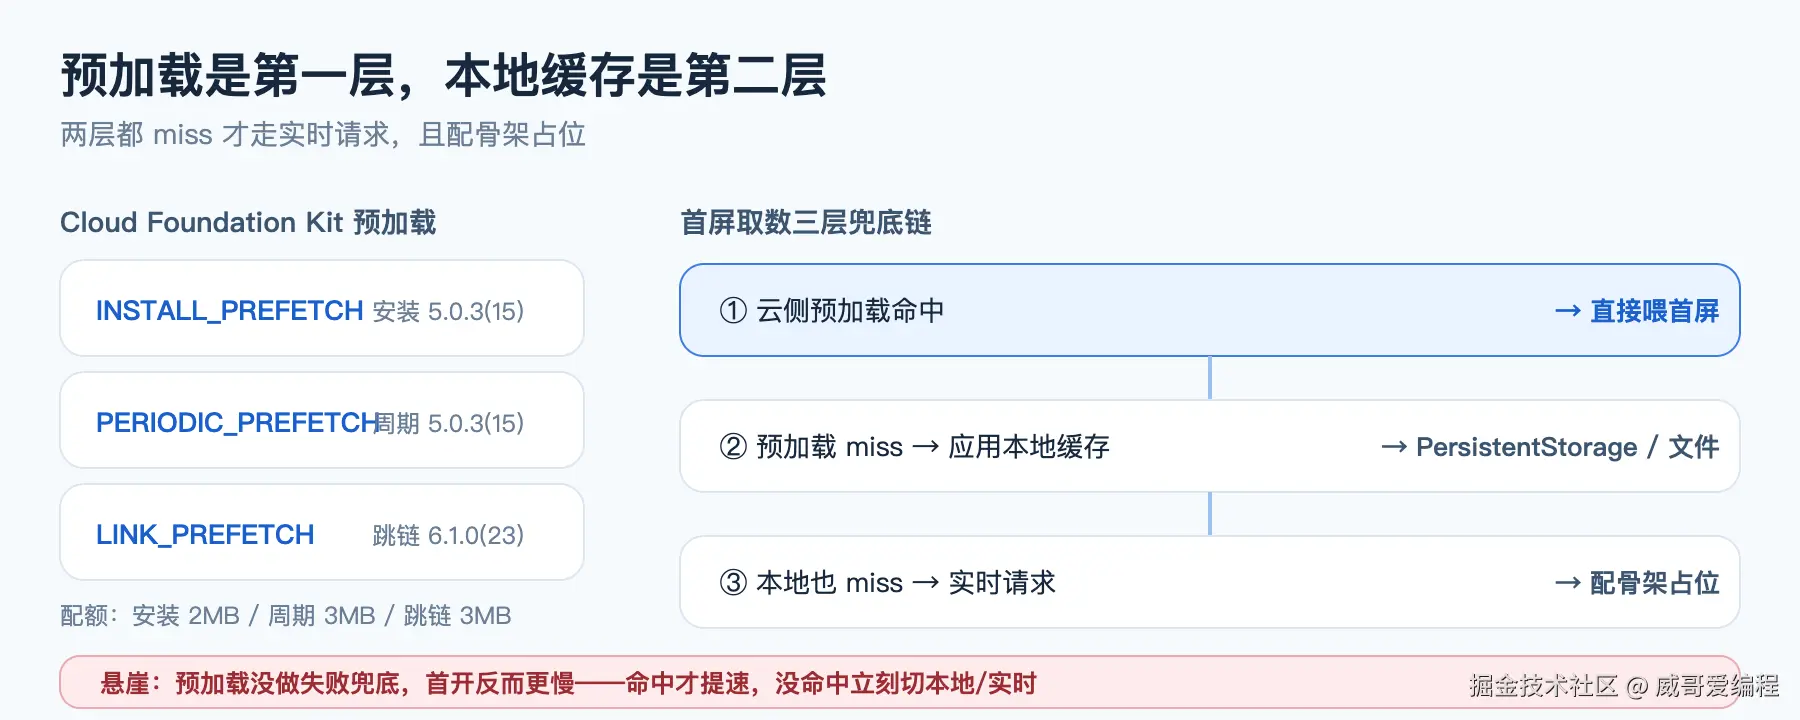Screen dimensions: 1800x720
Task: Click the INSTALL_PREFETCH label
Action: point(229,311)
